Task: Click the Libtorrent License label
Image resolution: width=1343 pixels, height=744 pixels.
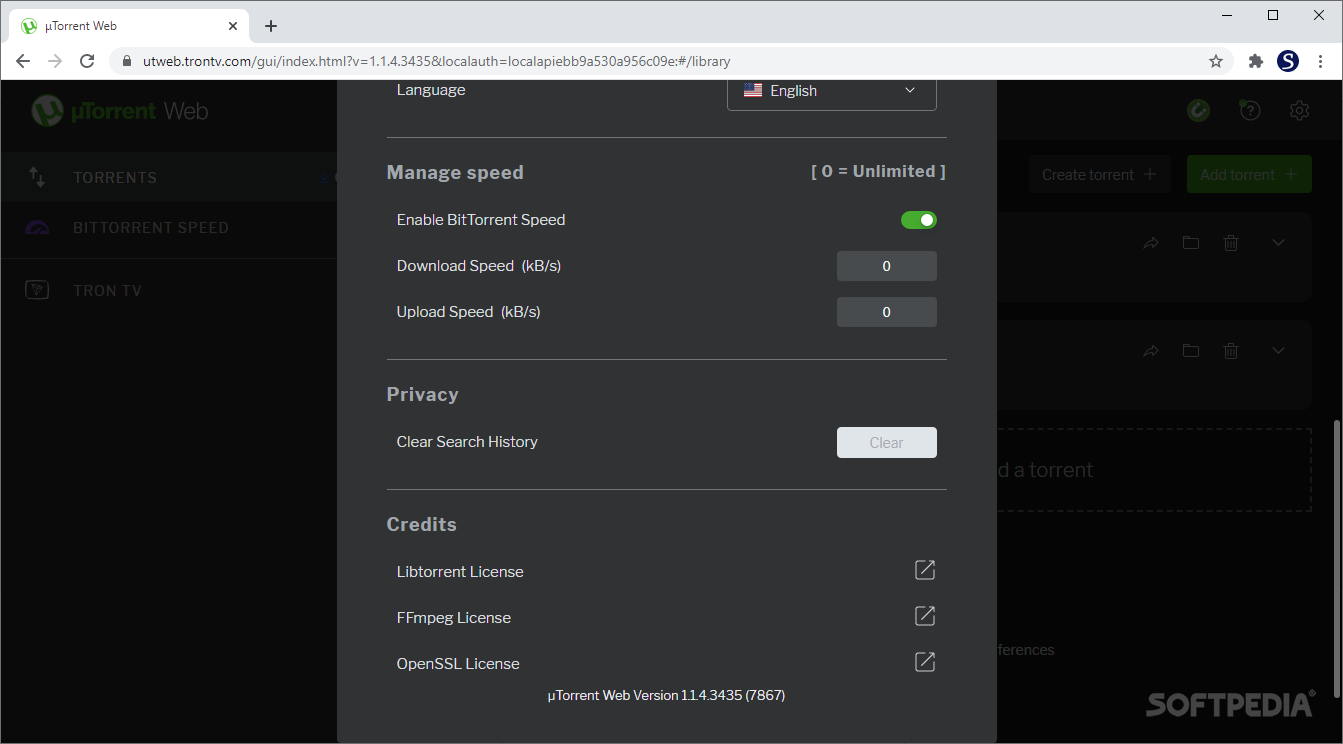Action: point(460,572)
